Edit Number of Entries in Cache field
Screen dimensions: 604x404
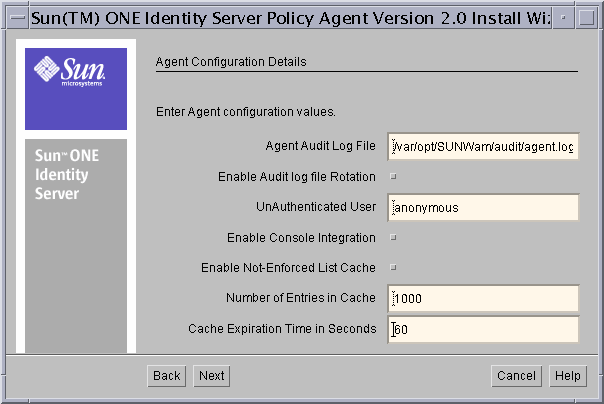483,298
